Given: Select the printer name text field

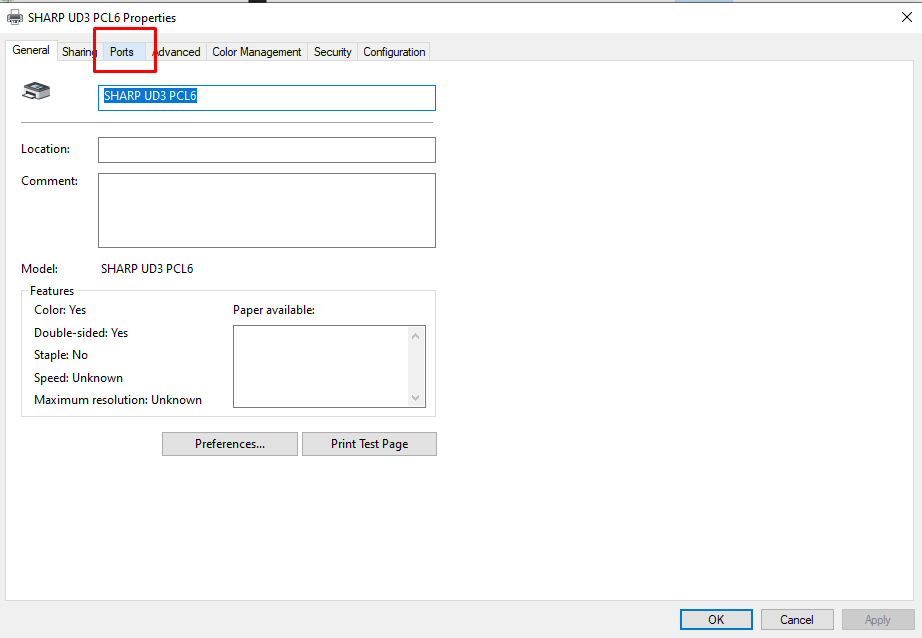Looking at the screenshot, I should [x=266, y=97].
